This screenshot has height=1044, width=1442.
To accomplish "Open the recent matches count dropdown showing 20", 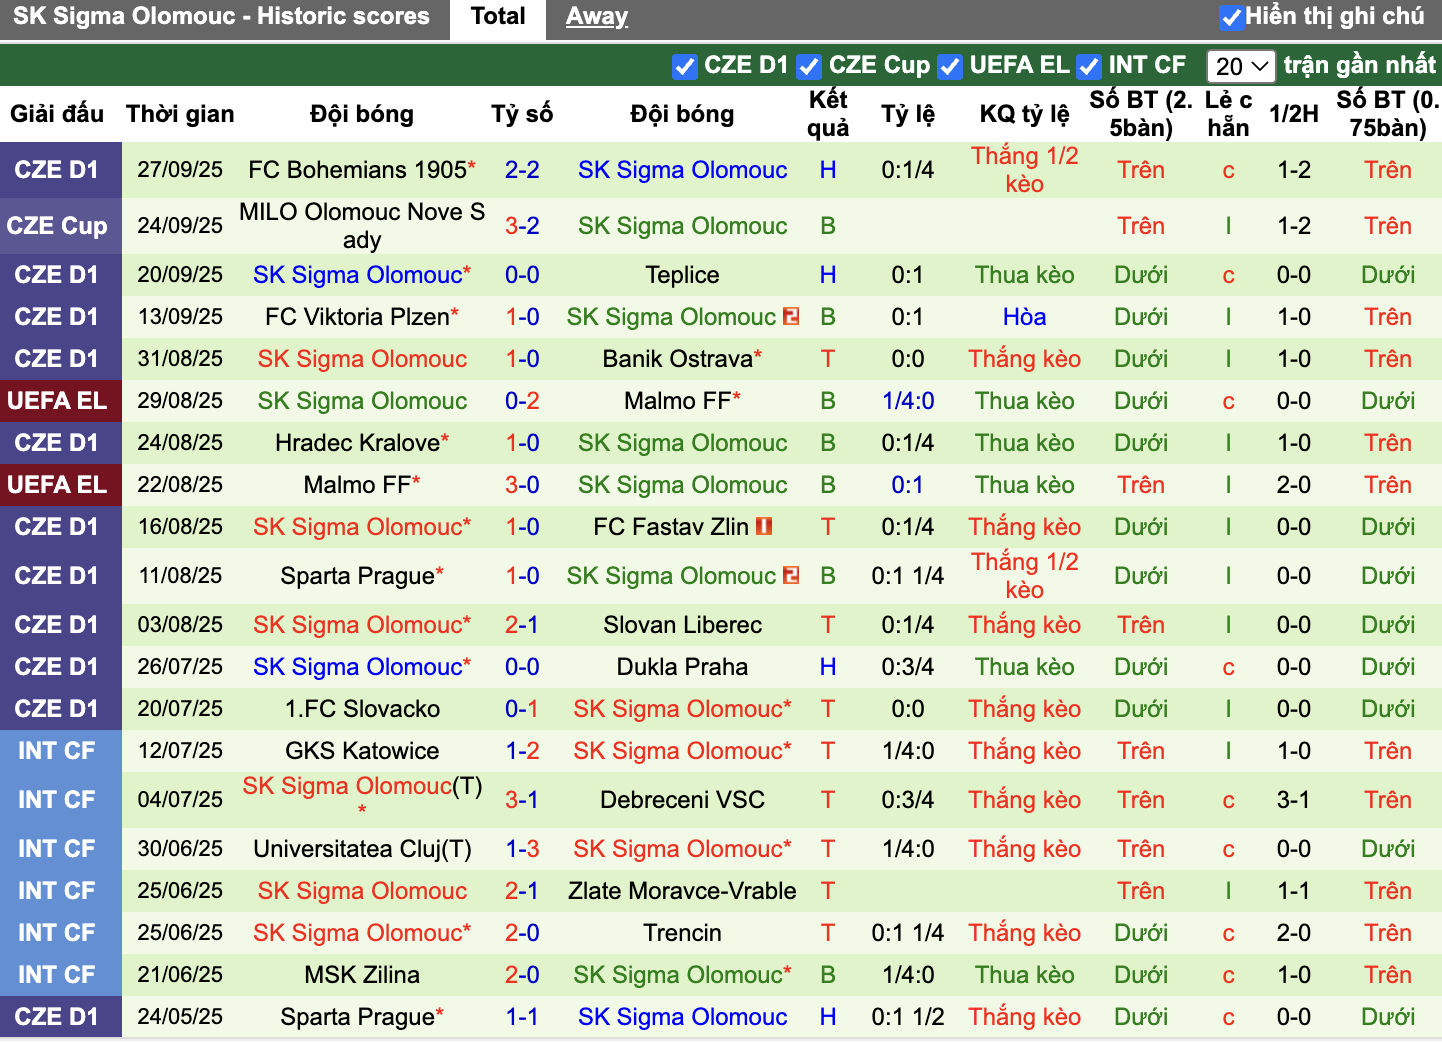I will point(1241,66).
